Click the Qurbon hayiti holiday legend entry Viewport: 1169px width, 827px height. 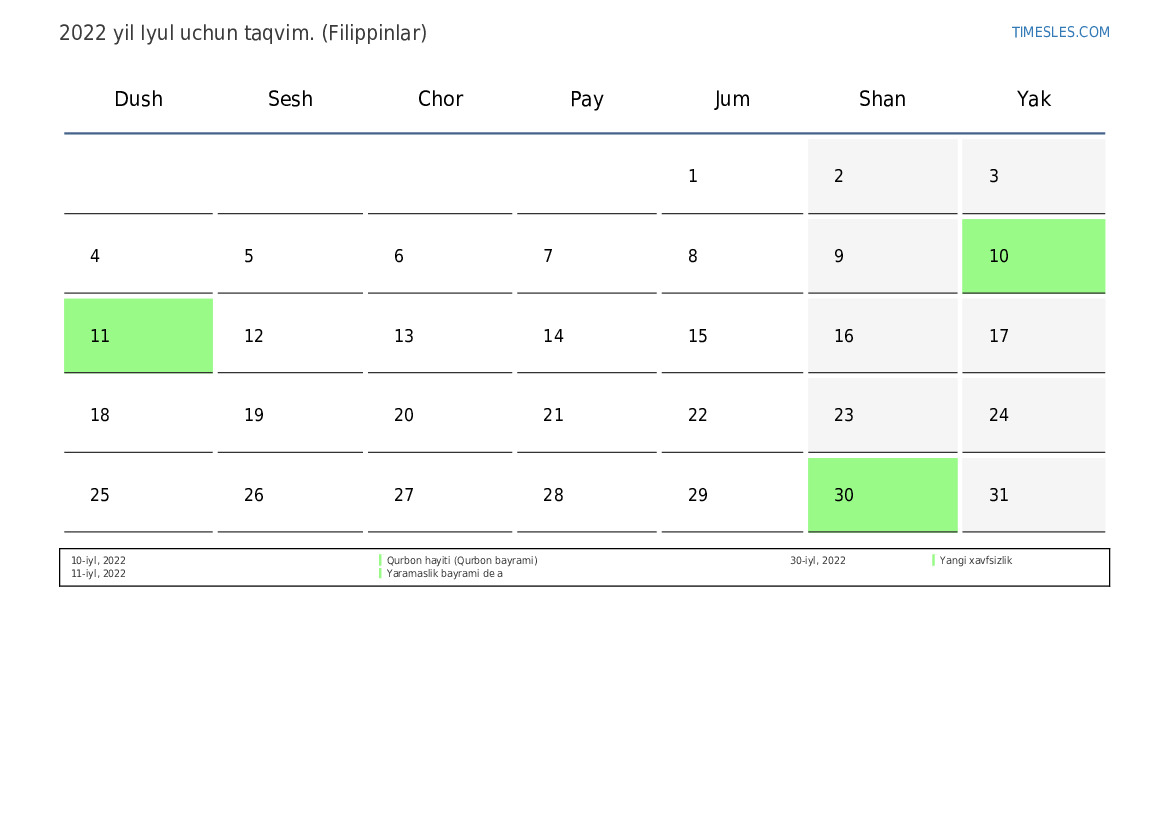(x=462, y=561)
